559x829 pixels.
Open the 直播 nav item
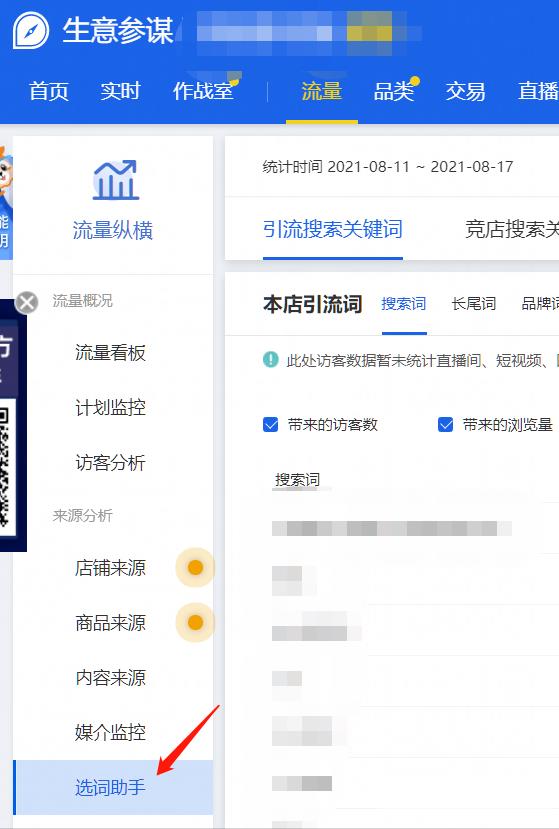pyautogui.click(x=538, y=91)
